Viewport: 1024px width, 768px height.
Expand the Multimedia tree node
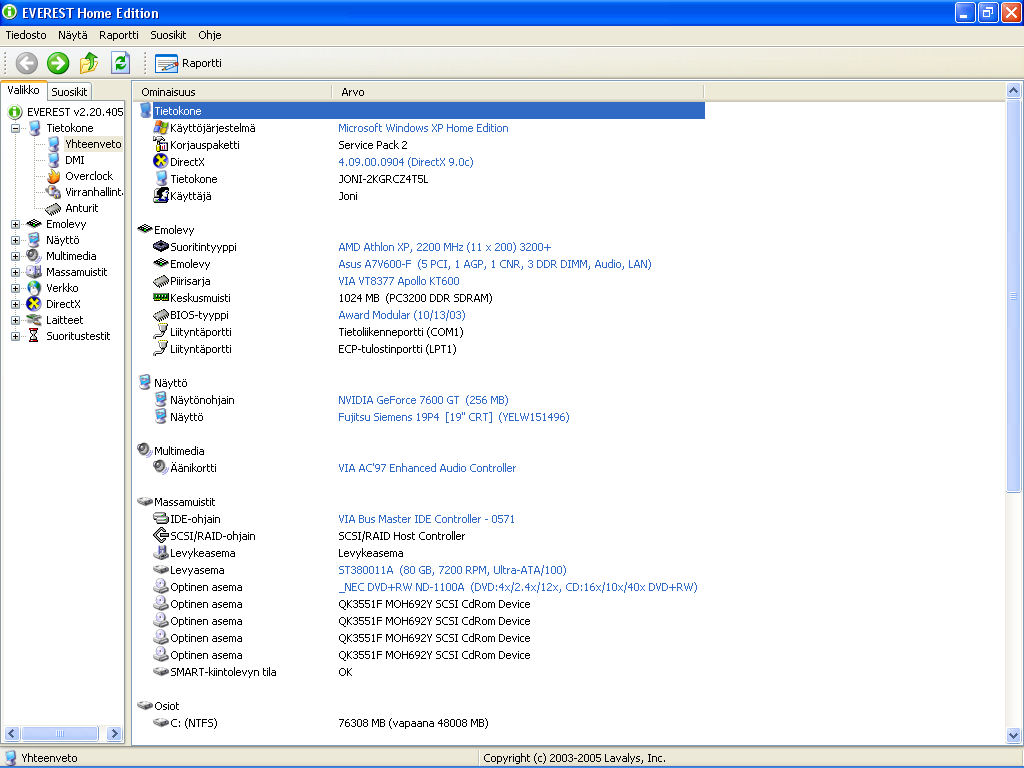pos(15,256)
